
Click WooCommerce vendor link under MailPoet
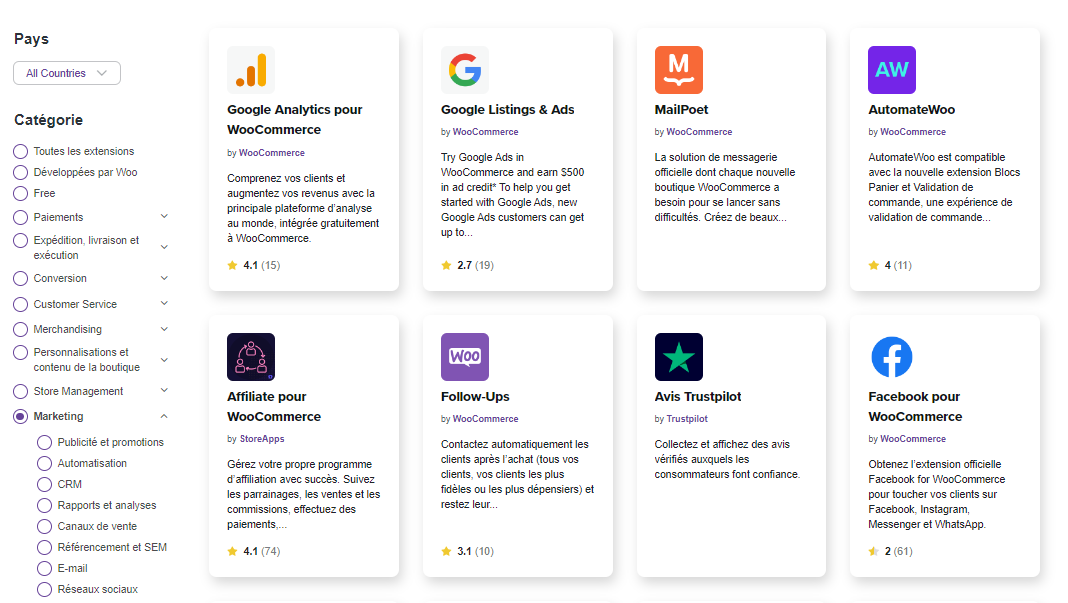click(x=699, y=132)
